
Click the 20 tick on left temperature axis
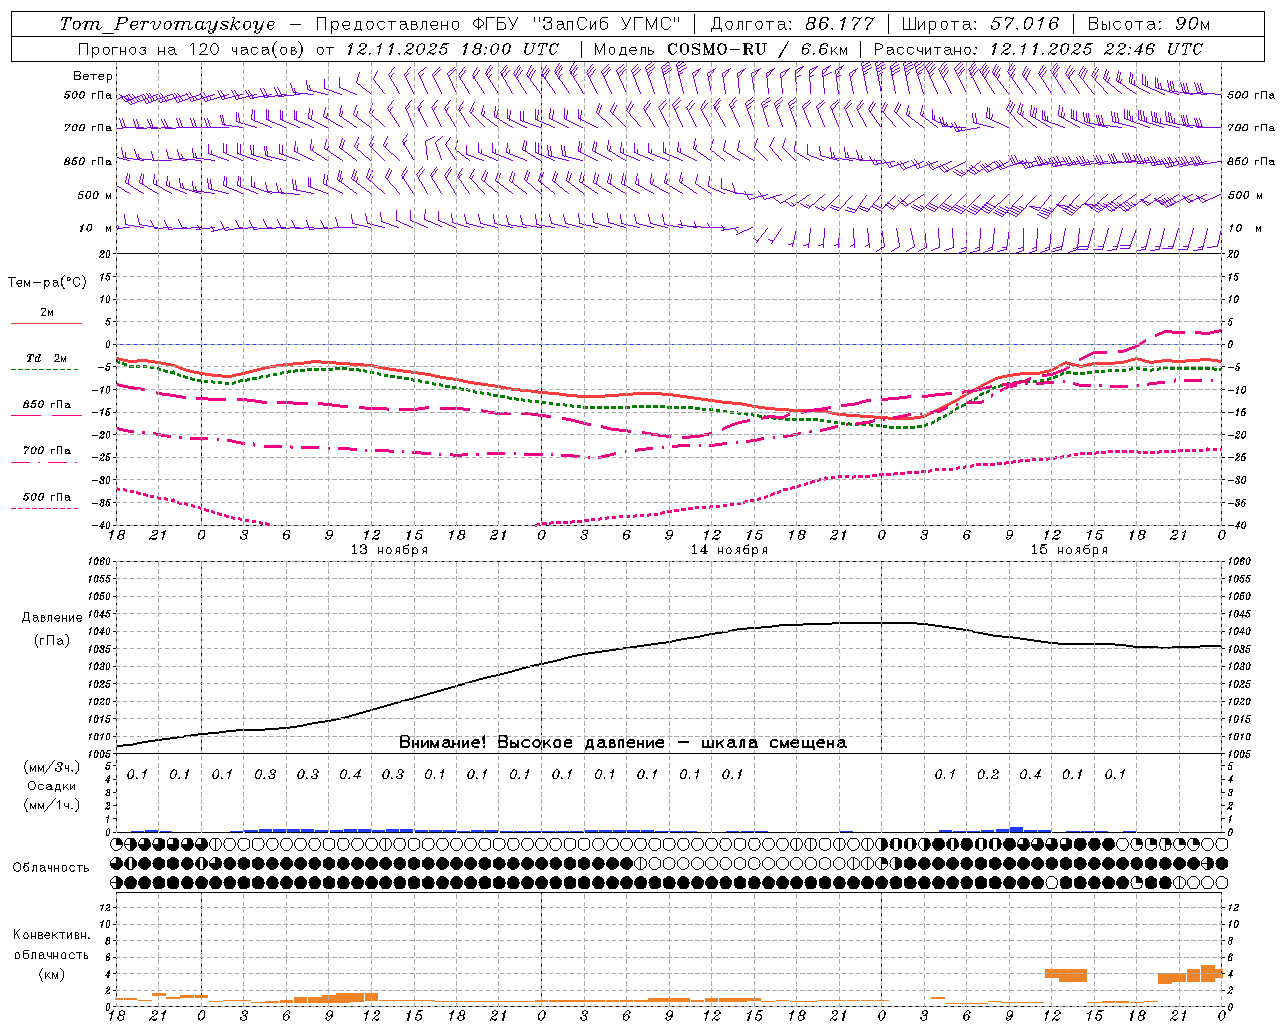tap(107, 255)
